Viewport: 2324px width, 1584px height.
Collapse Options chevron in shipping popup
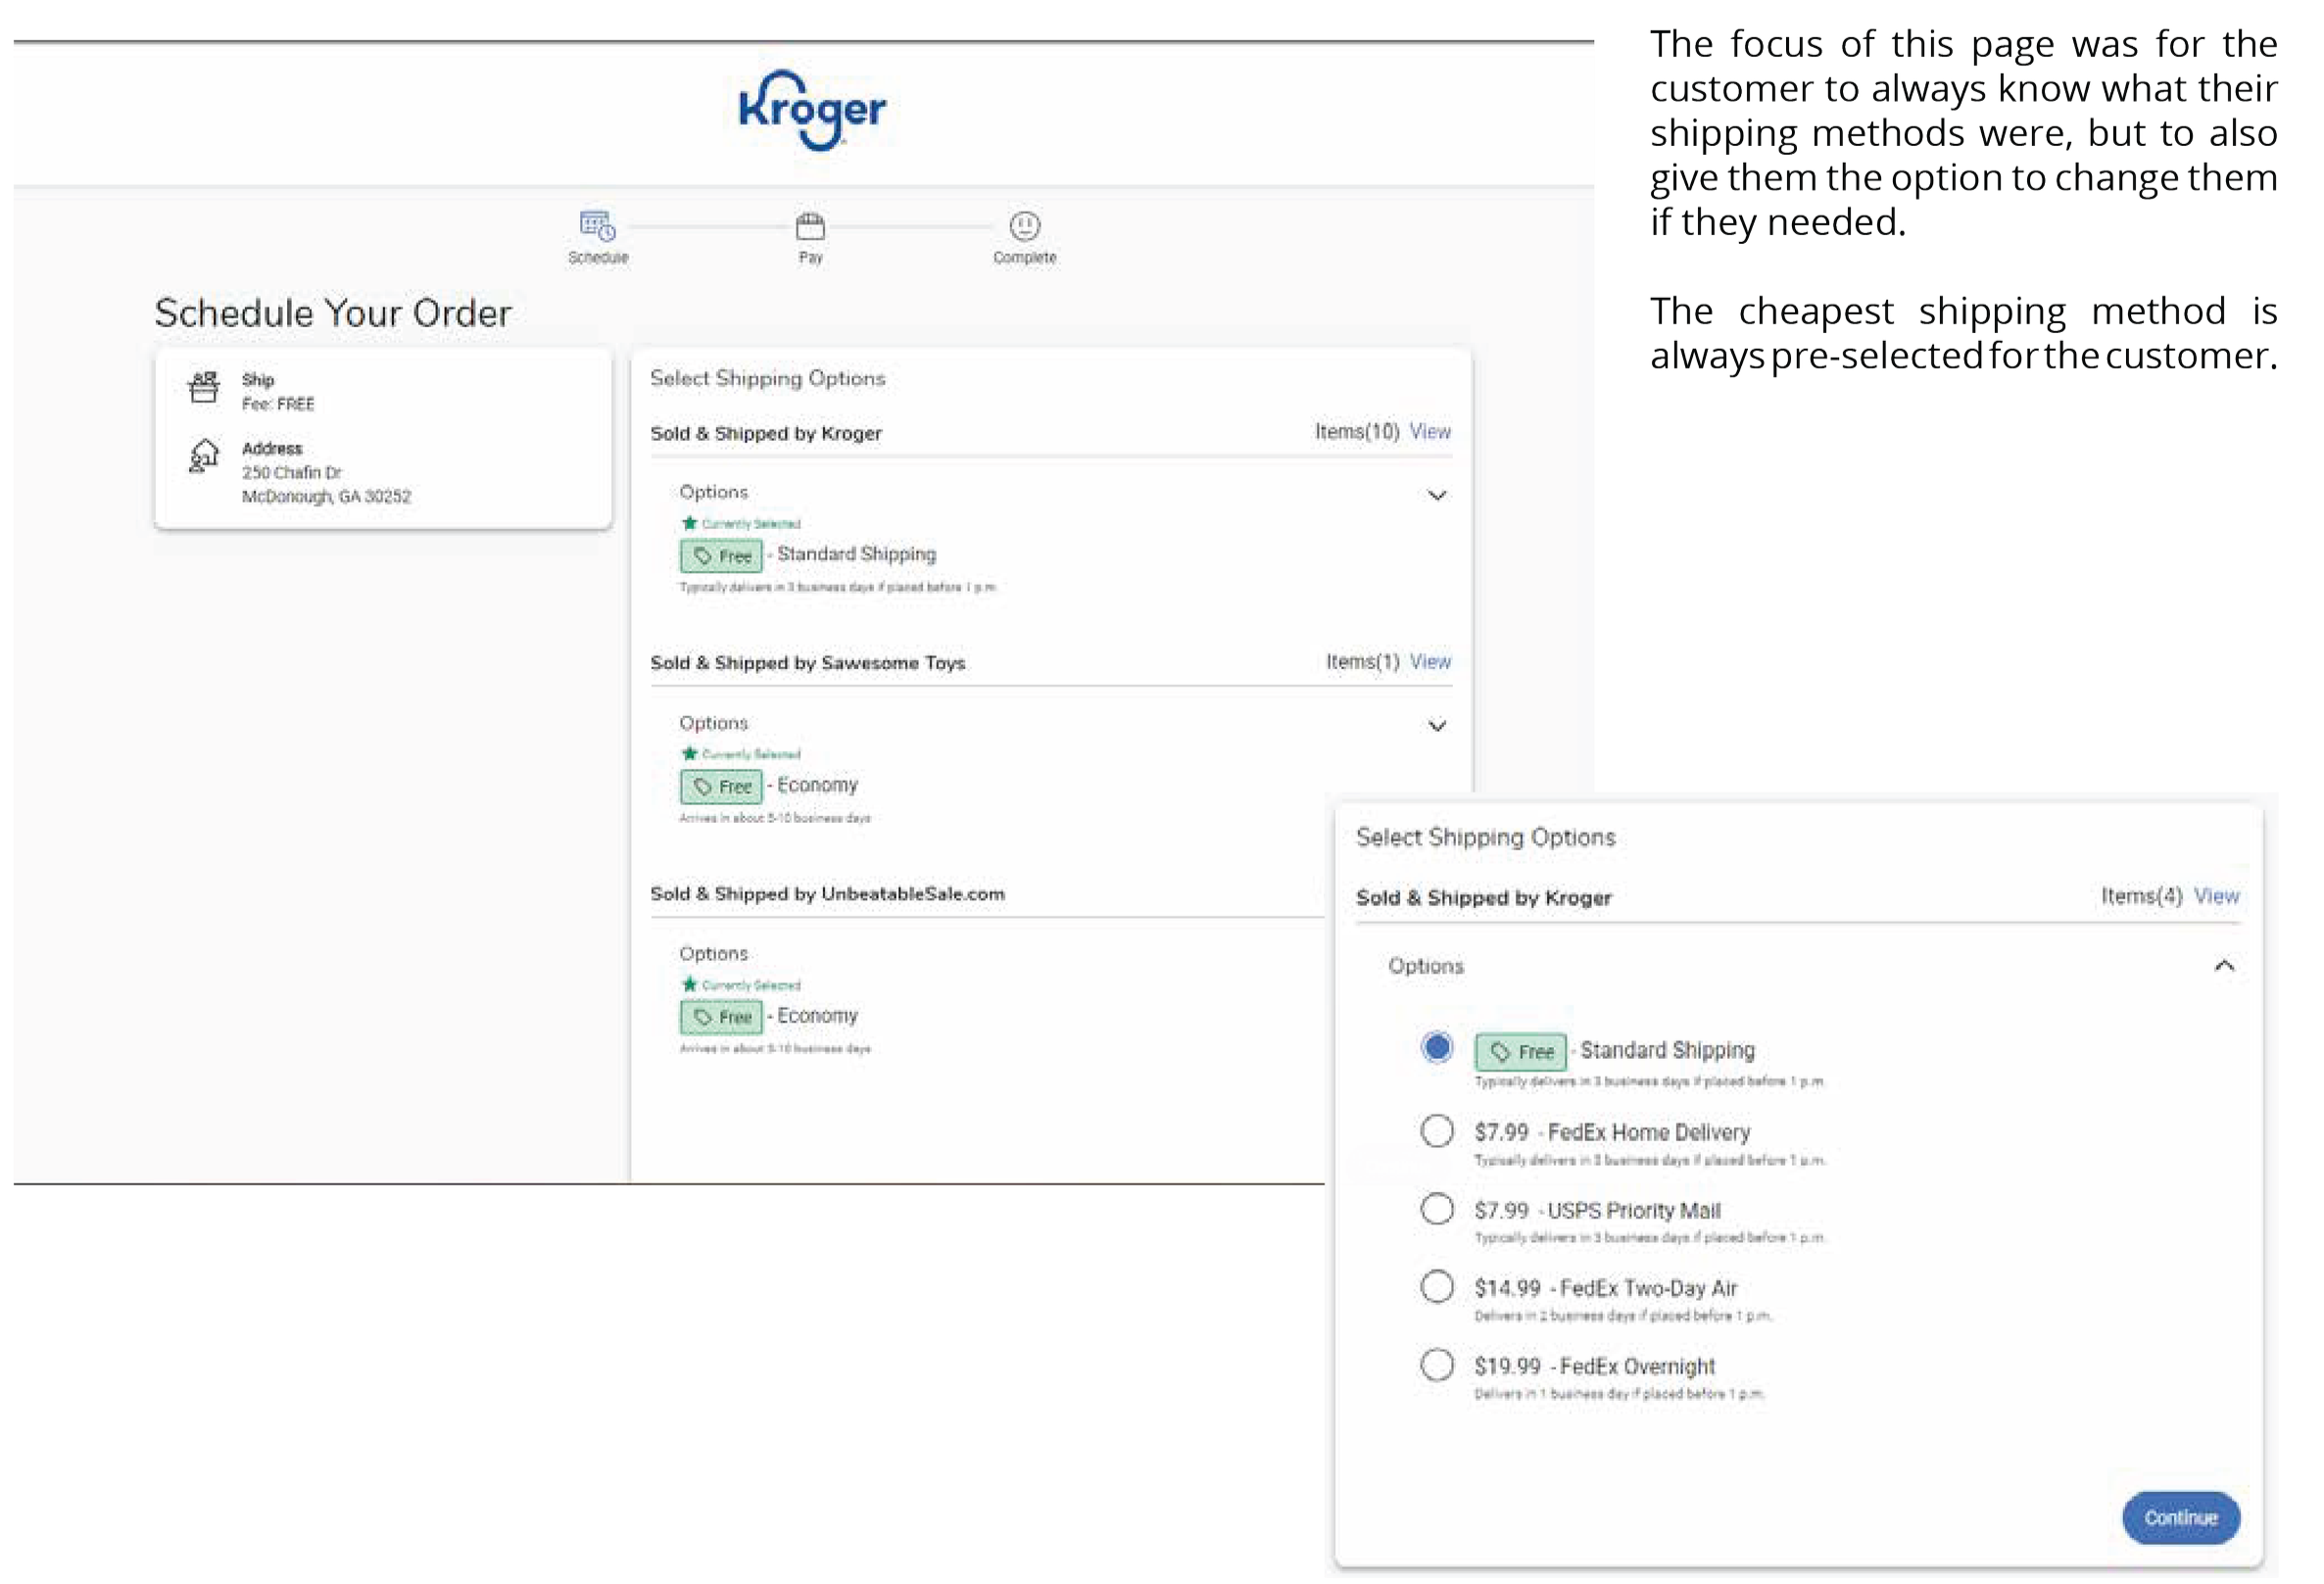[2224, 966]
